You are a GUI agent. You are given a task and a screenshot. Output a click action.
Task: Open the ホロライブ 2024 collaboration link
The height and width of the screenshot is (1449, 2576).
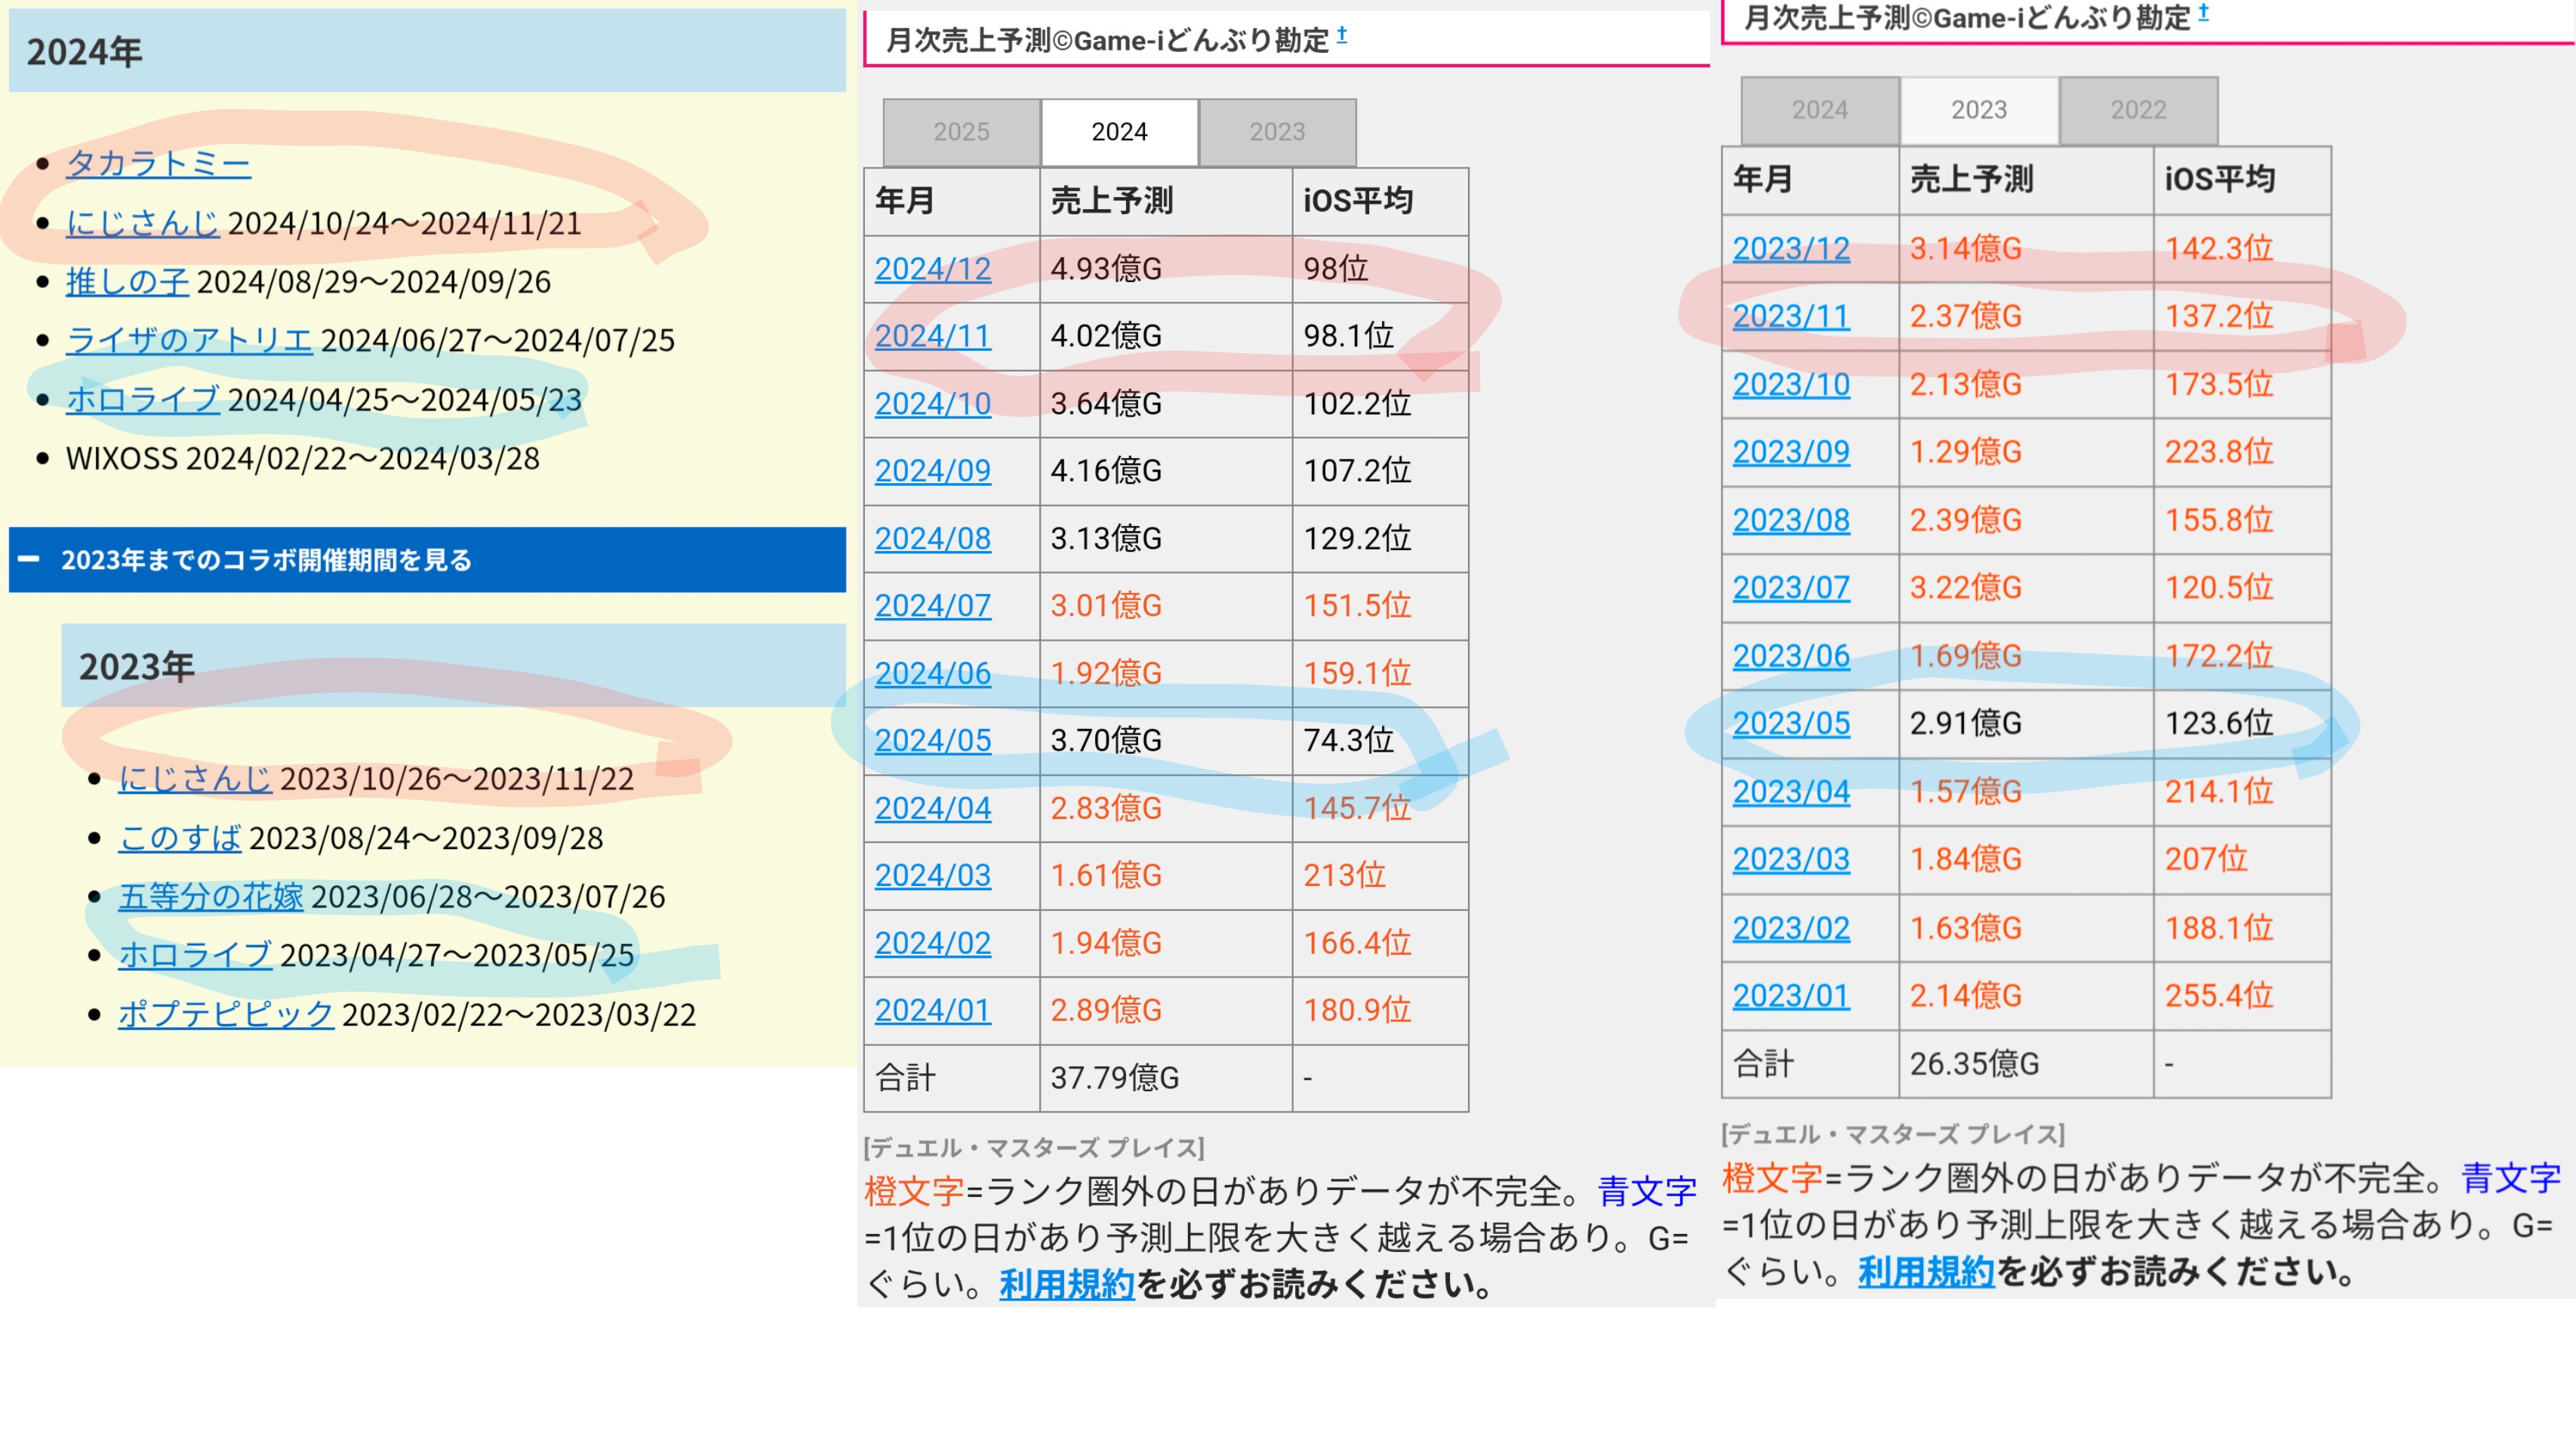142,399
